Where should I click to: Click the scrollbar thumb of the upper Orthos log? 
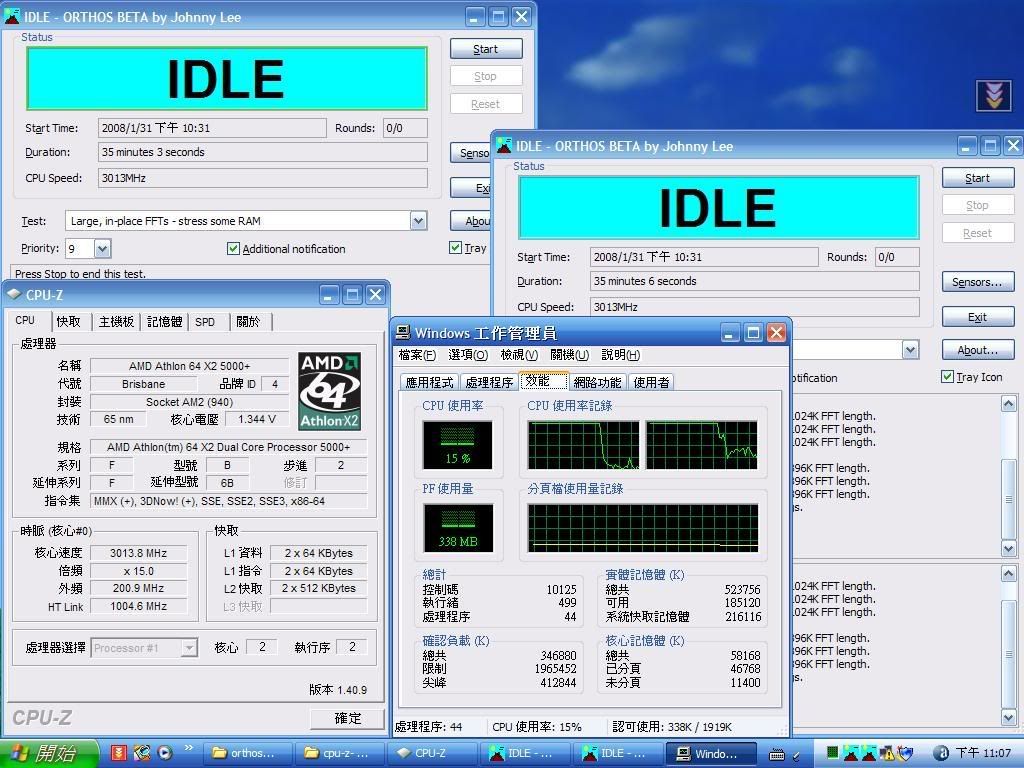[1008, 499]
